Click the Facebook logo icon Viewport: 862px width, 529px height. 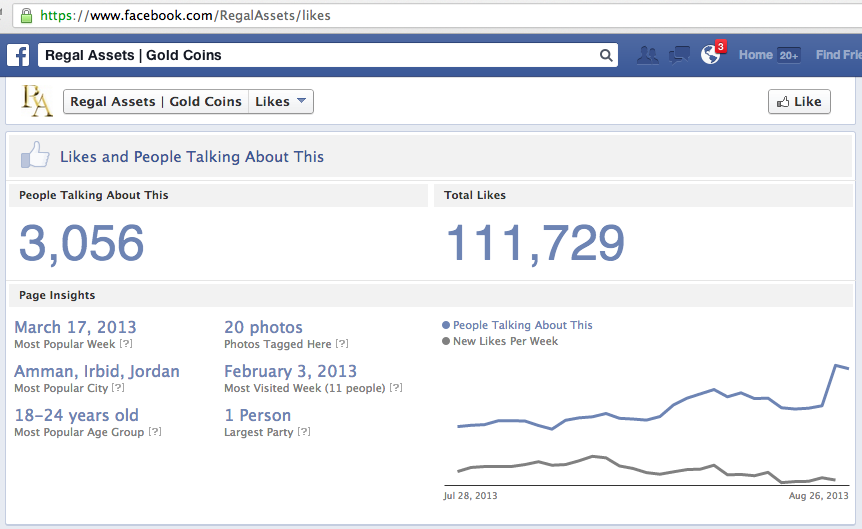click(18, 56)
